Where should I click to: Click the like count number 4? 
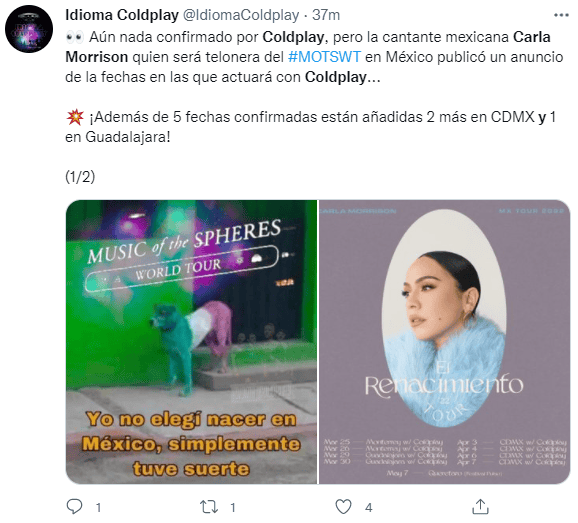coord(368,508)
